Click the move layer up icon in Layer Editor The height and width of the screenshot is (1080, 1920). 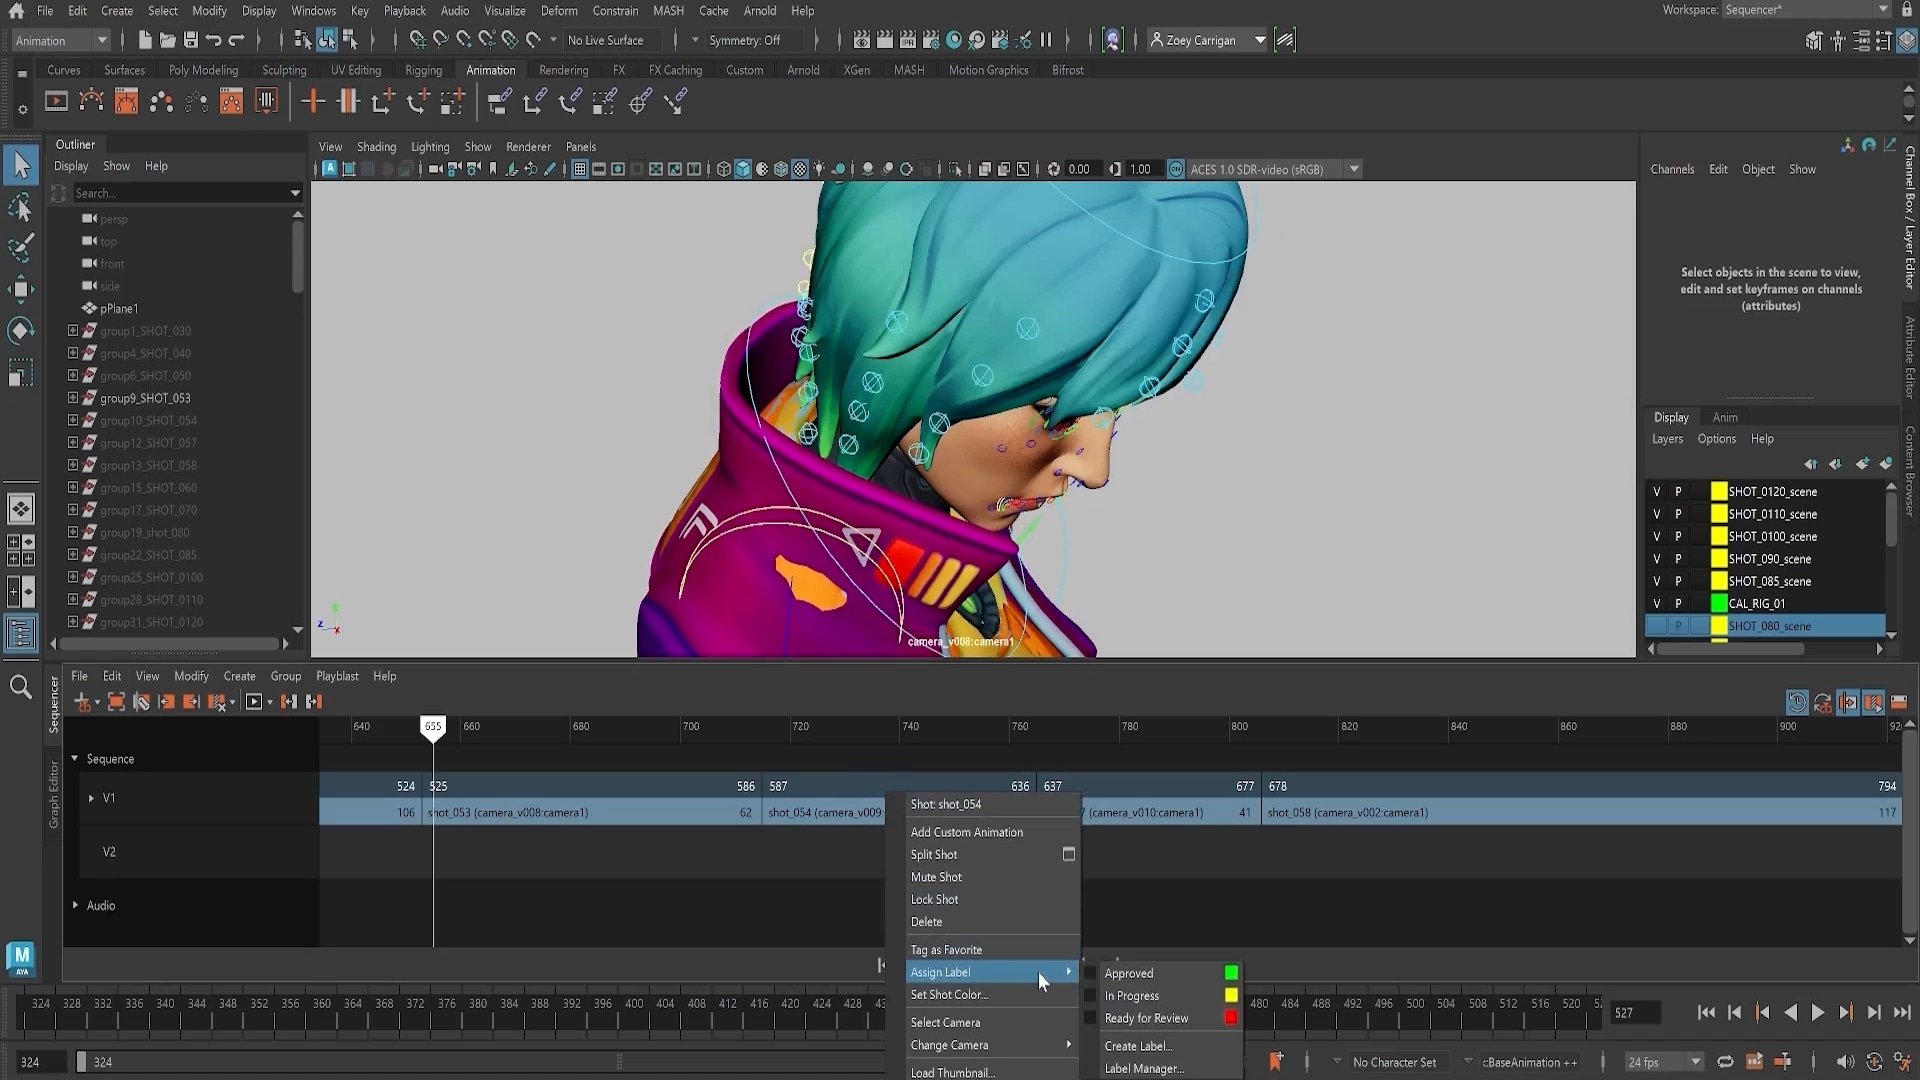[x=1812, y=464]
